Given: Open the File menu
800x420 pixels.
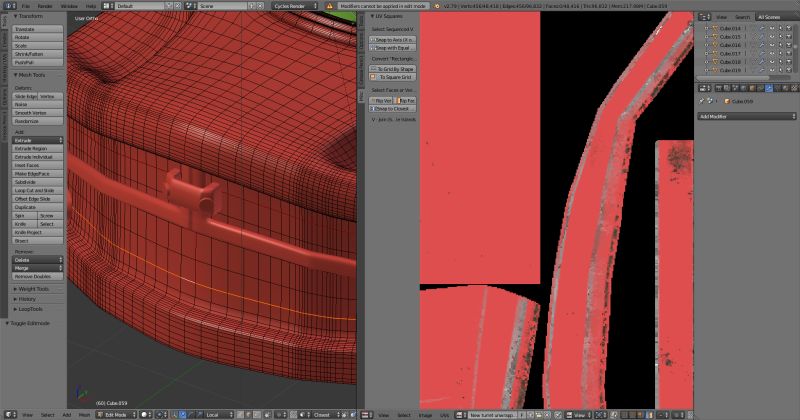Looking at the screenshot, I should [x=26, y=6].
